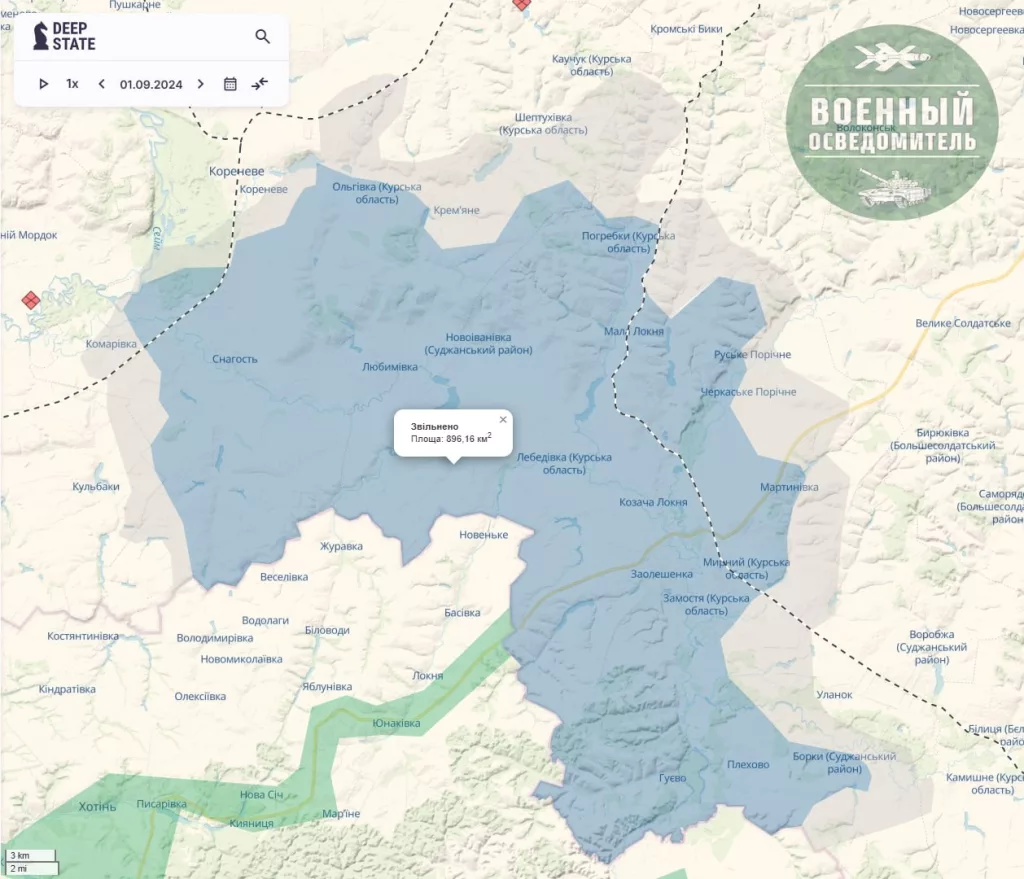Advance to the next date with right chevron
This screenshot has height=879, width=1024.
201,84
